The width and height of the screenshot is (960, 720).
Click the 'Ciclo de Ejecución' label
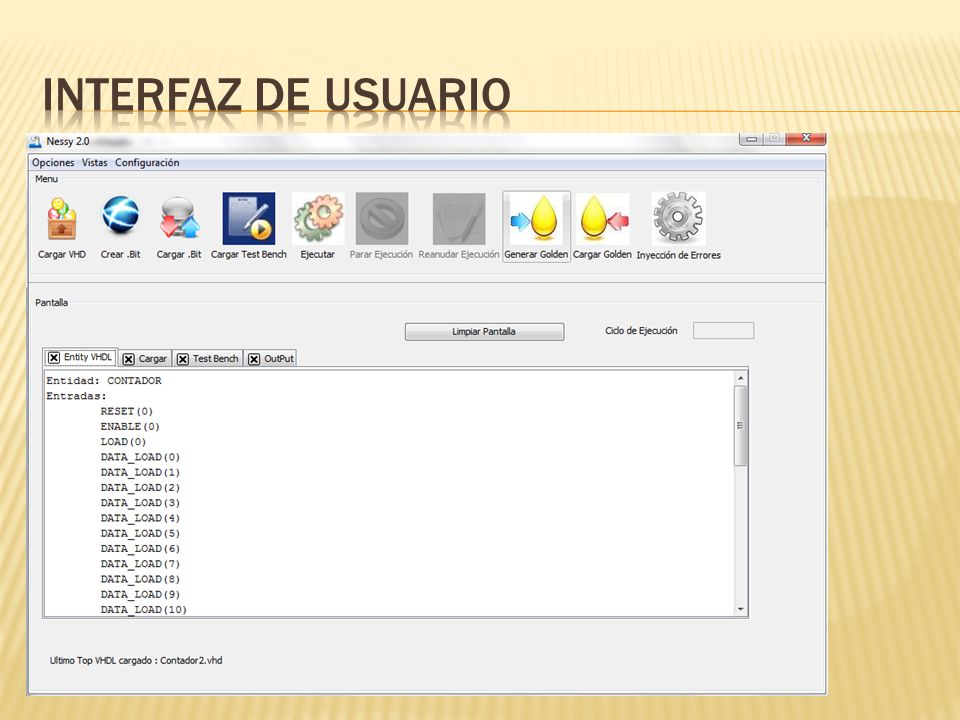641,331
